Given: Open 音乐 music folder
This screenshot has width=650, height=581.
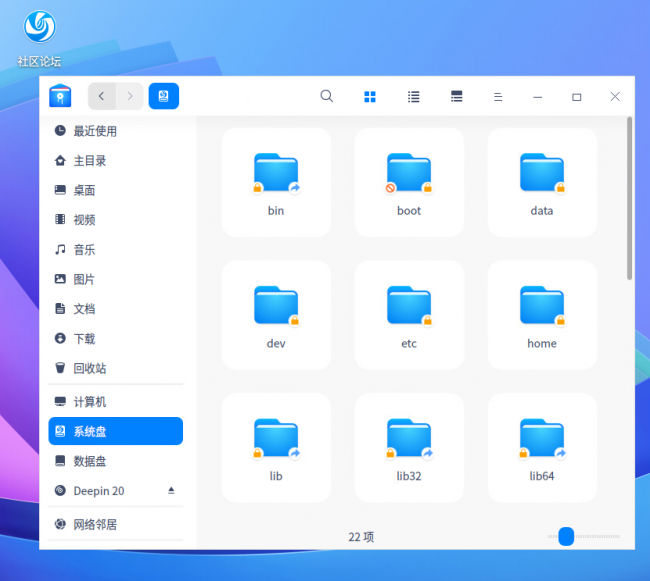Looking at the screenshot, I should [116, 249].
